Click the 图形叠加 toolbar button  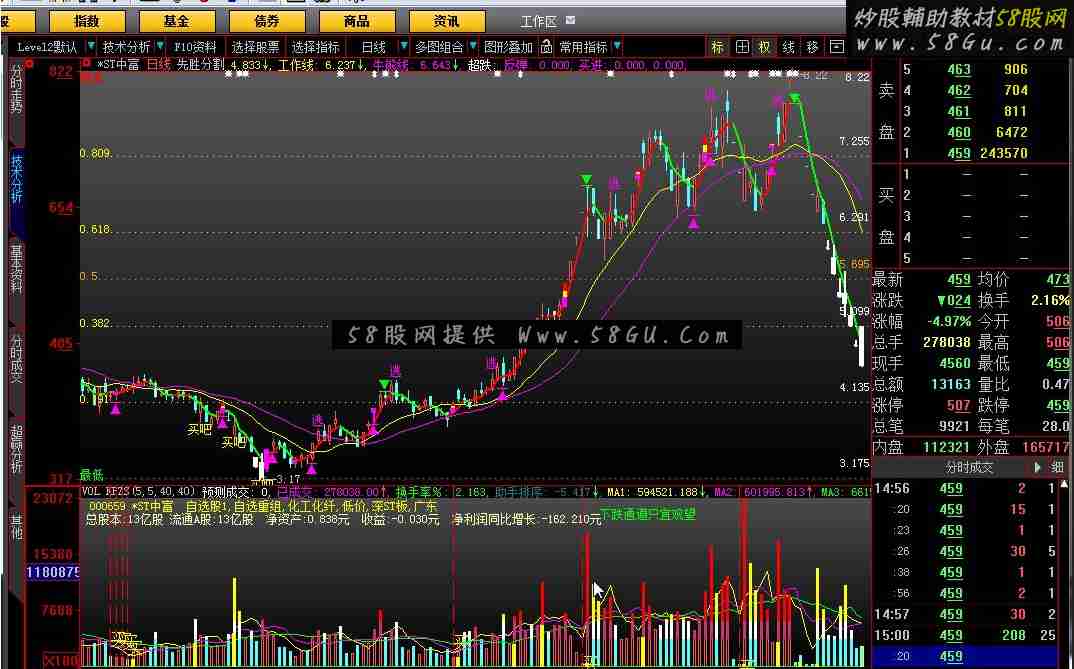pyautogui.click(x=508, y=47)
